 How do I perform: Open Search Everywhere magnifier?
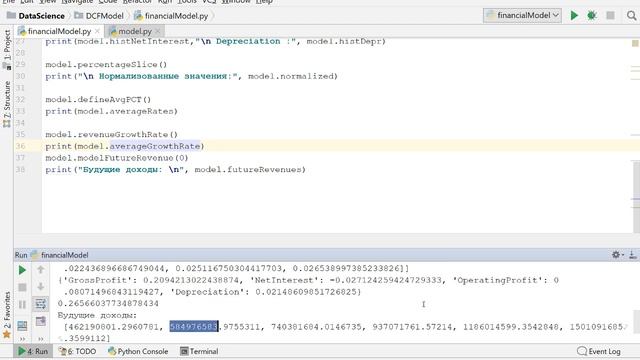tap(631, 16)
